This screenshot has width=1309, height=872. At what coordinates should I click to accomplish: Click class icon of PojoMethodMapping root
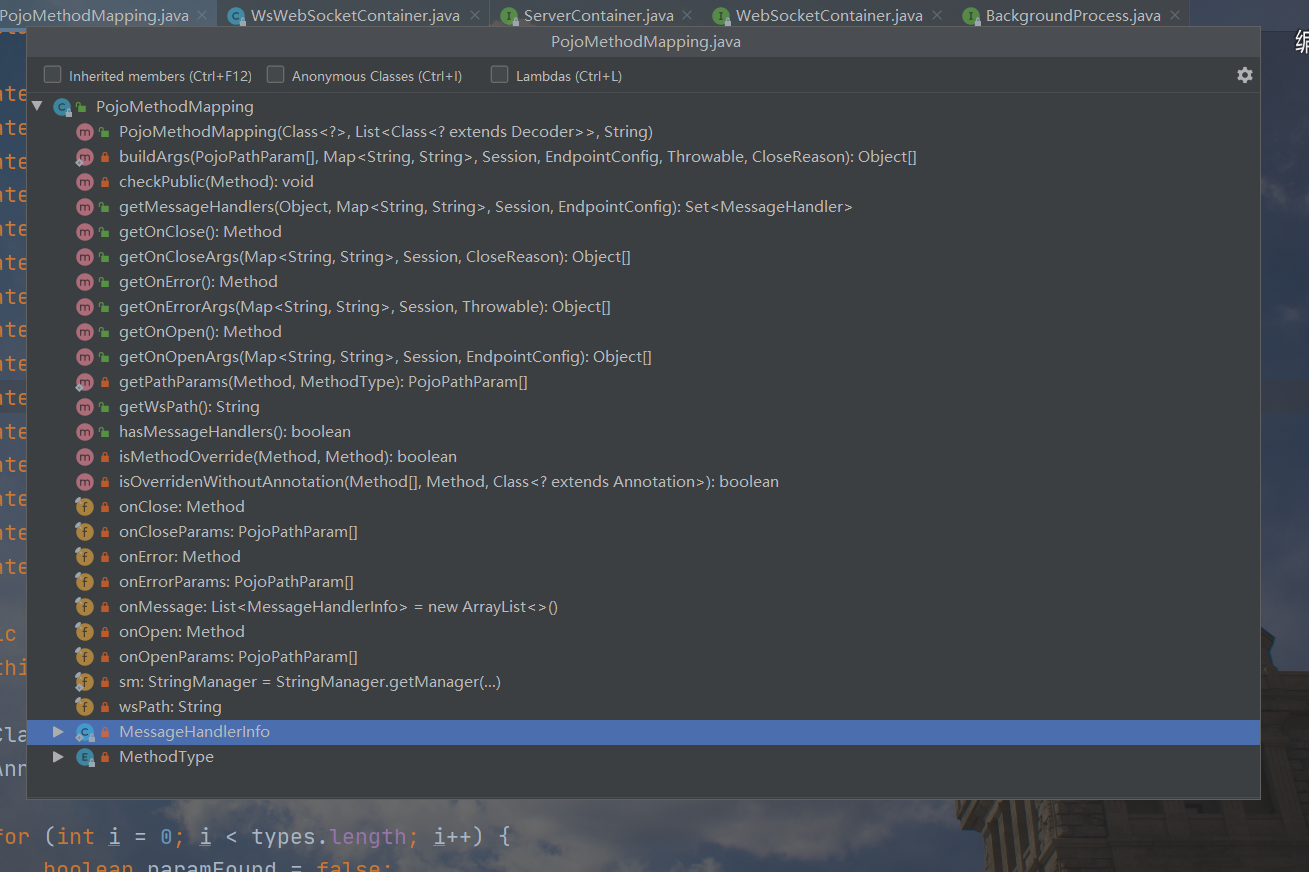[x=62, y=107]
